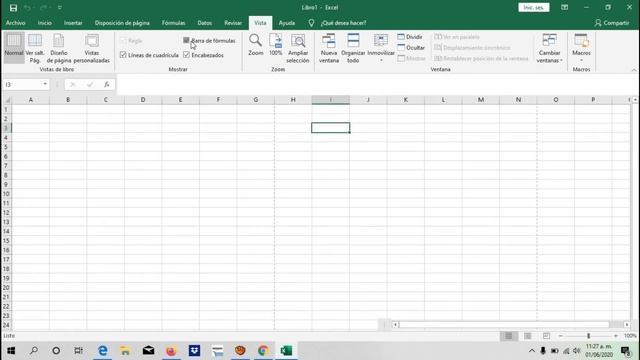Viewport: 640px width, 360px height.
Task: Click the zoom level 100% text
Action: pyautogui.click(x=630, y=336)
